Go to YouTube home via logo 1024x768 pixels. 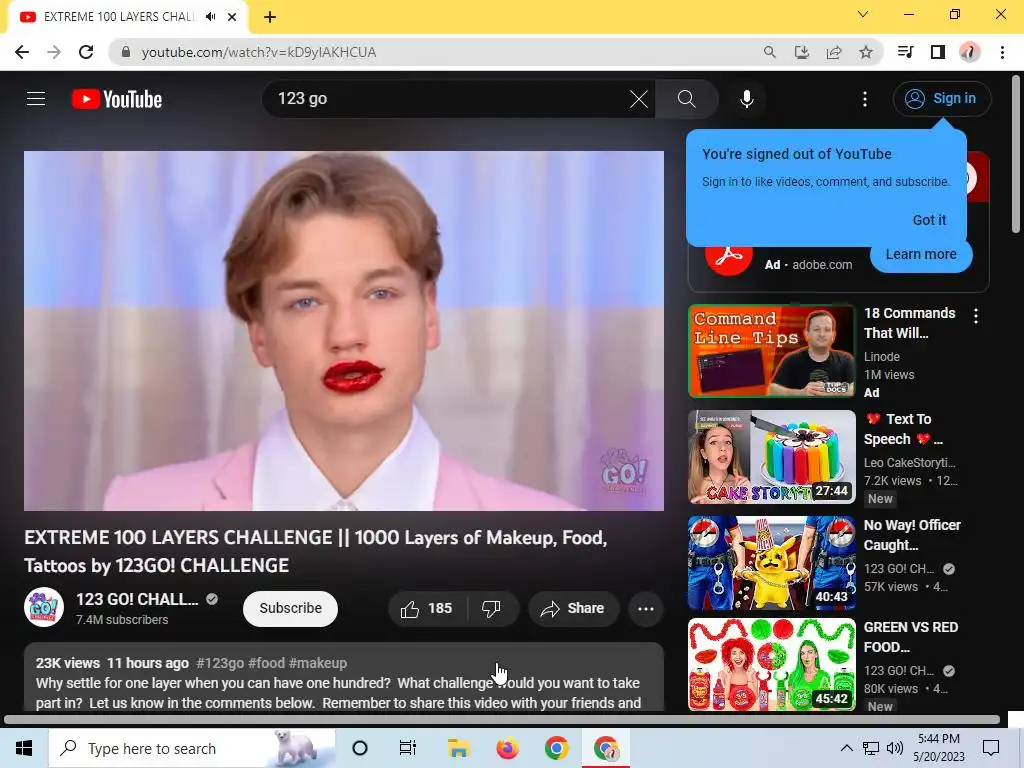117,99
